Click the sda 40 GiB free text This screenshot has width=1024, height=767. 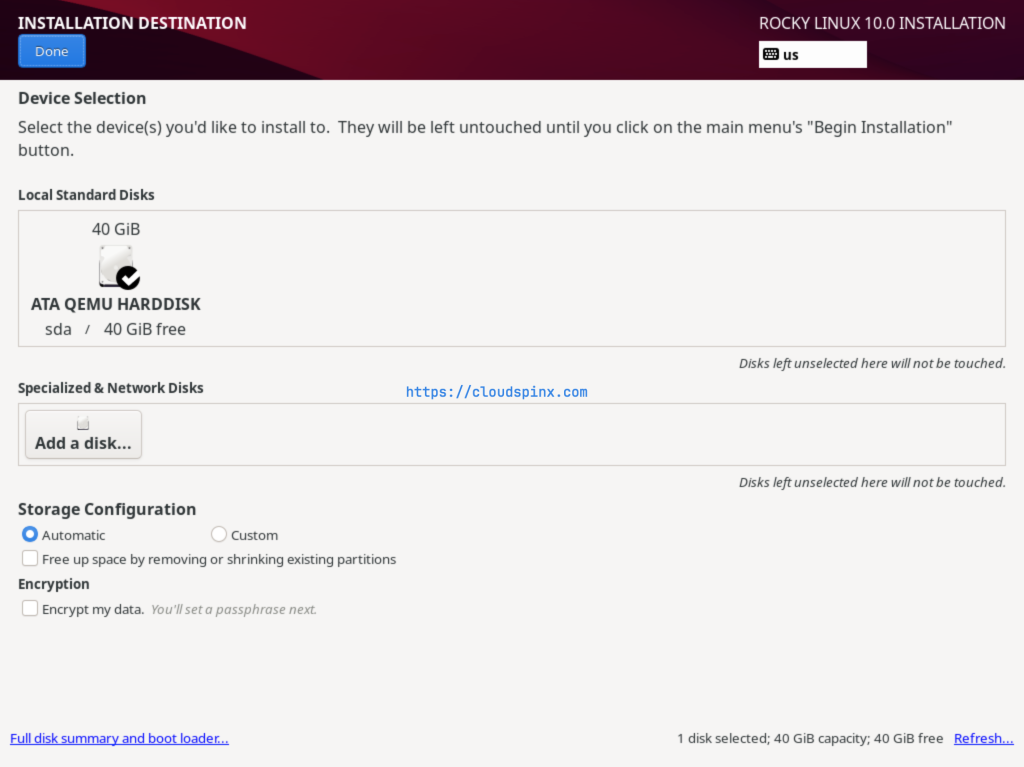pos(116,329)
